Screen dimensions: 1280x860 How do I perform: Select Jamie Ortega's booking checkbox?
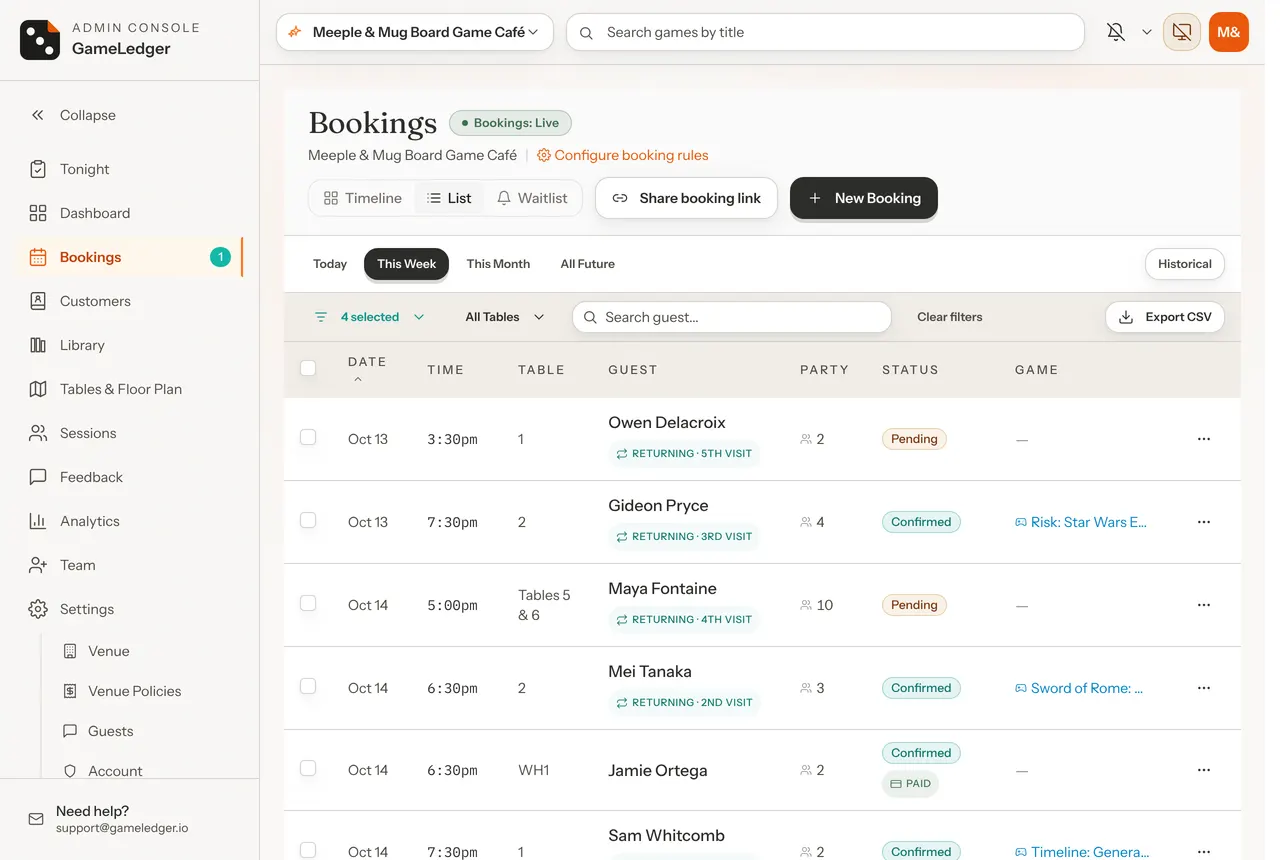point(308,768)
